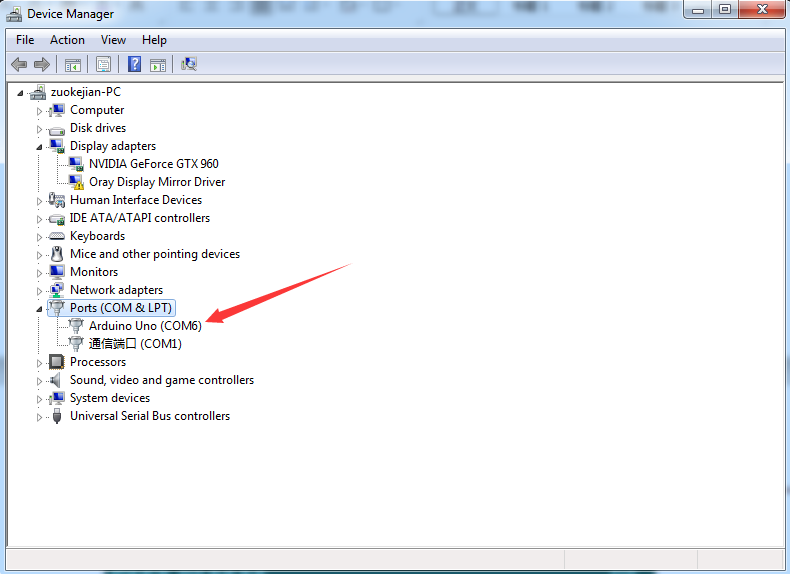The width and height of the screenshot is (790, 574).
Task: Collapse the zuokejian-PC root node
Action: click(20, 93)
